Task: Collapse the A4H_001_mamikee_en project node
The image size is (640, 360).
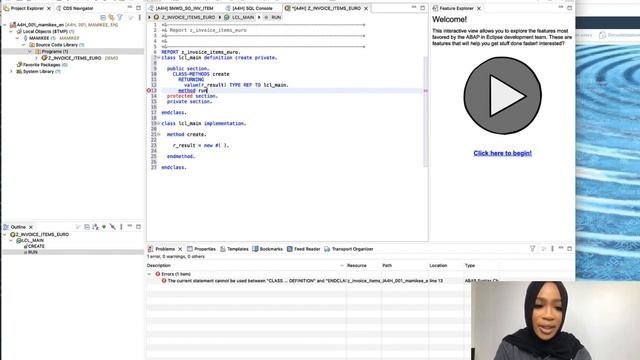Action: [5, 25]
